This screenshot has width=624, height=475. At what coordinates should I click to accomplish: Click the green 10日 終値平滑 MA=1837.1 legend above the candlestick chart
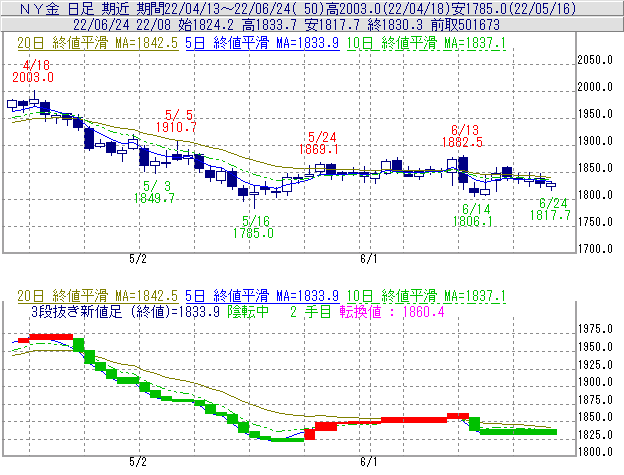(x=426, y=43)
